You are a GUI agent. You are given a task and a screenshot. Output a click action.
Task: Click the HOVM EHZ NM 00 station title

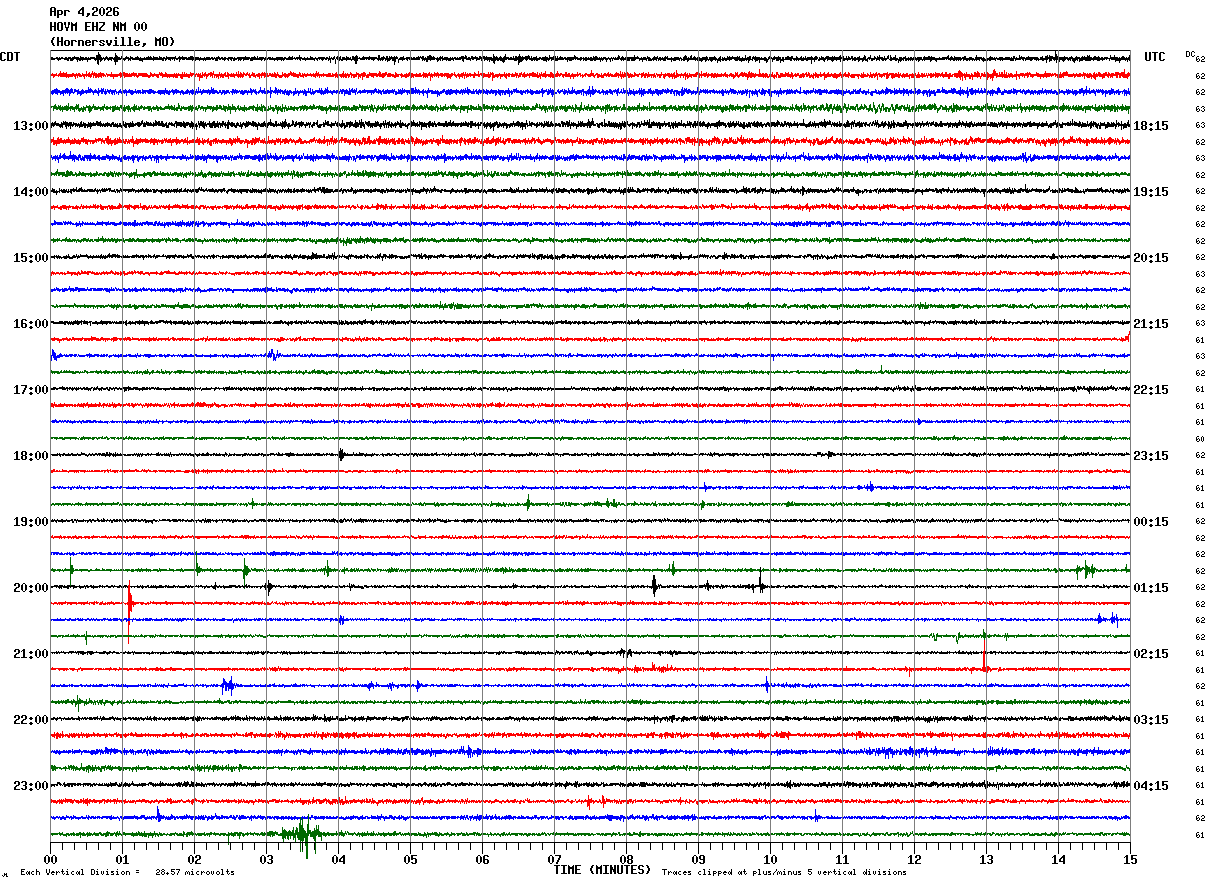click(98, 27)
